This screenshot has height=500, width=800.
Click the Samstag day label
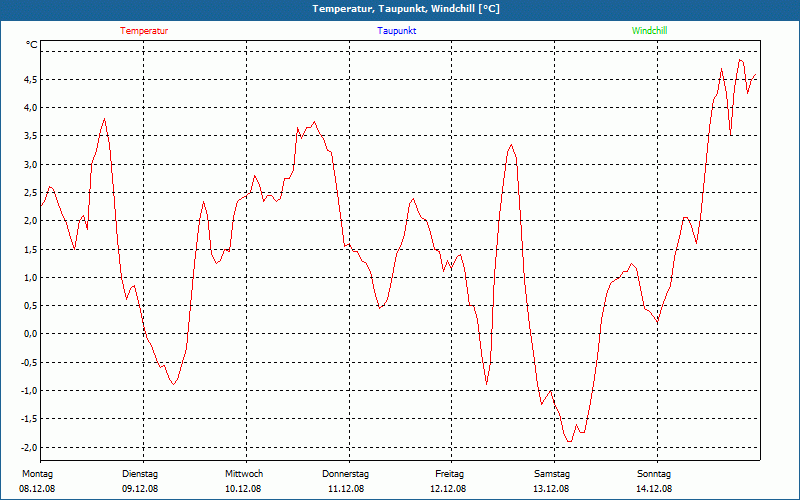click(x=552, y=474)
